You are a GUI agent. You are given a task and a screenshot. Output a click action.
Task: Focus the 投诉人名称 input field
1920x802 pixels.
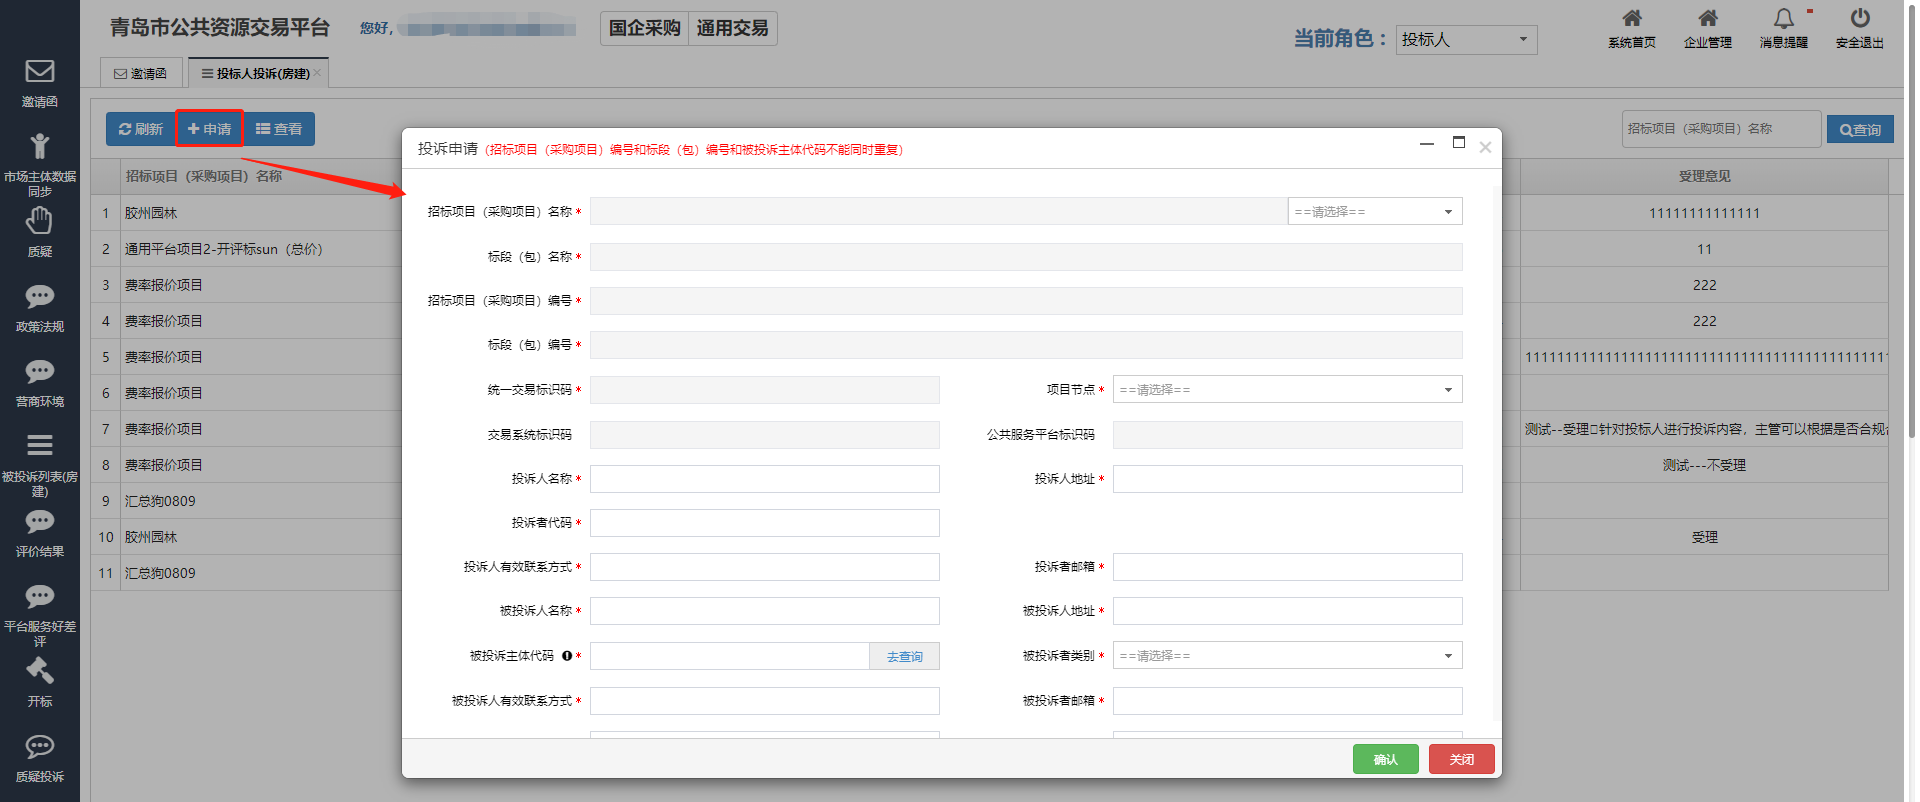765,479
